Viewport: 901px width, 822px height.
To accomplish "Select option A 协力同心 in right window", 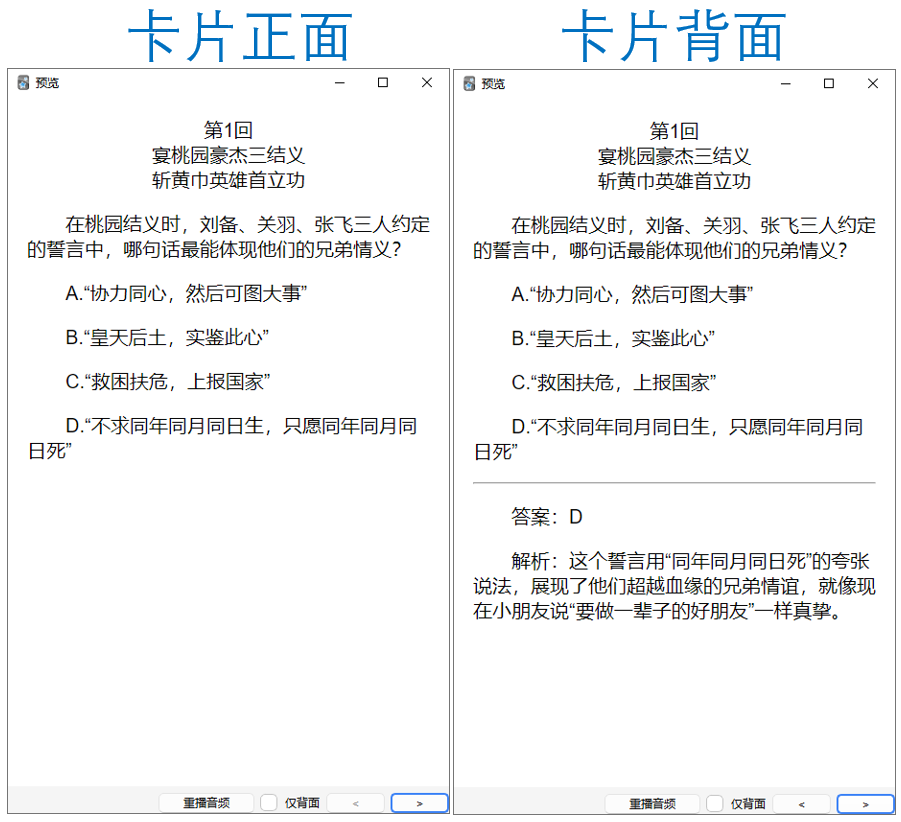I will point(632,295).
